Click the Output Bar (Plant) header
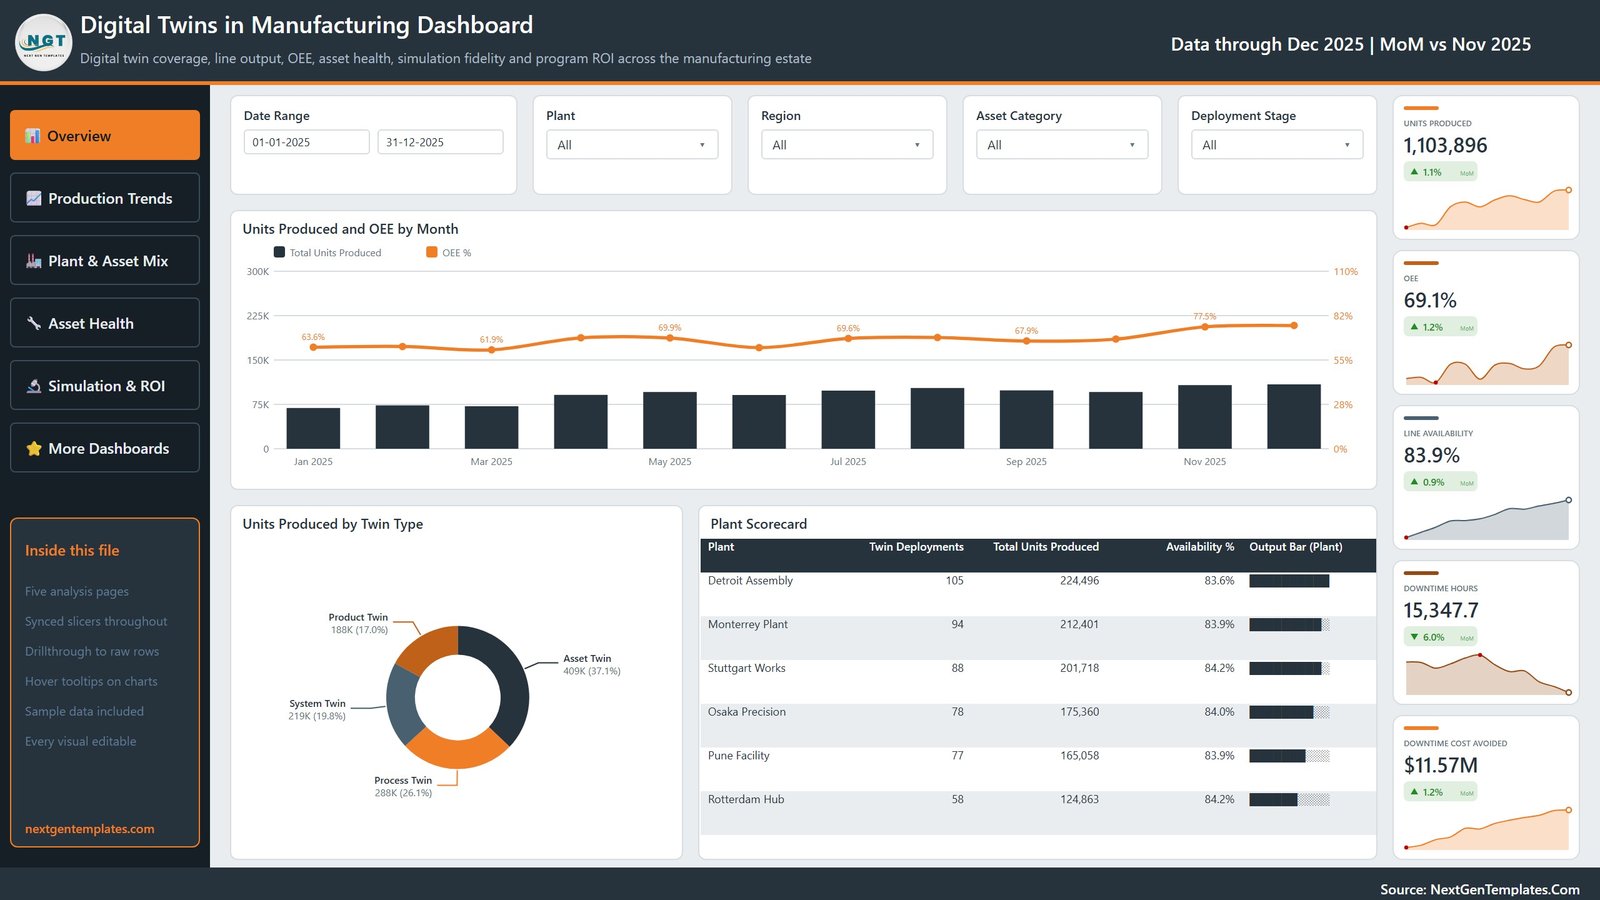Viewport: 1600px width, 900px height. point(1296,547)
